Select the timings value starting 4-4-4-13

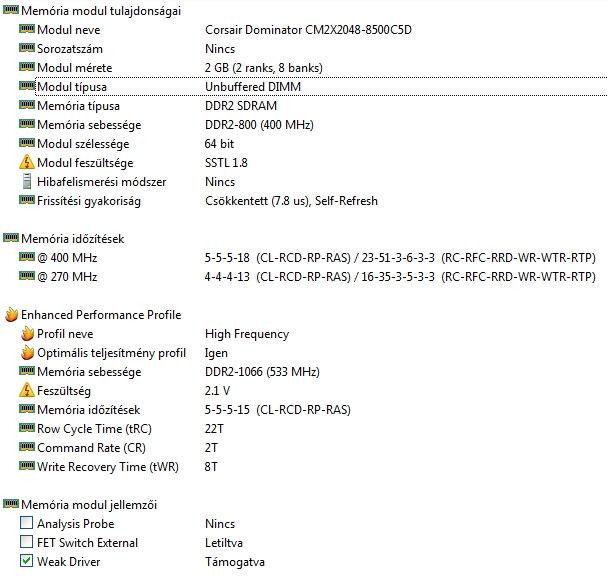click(x=400, y=276)
